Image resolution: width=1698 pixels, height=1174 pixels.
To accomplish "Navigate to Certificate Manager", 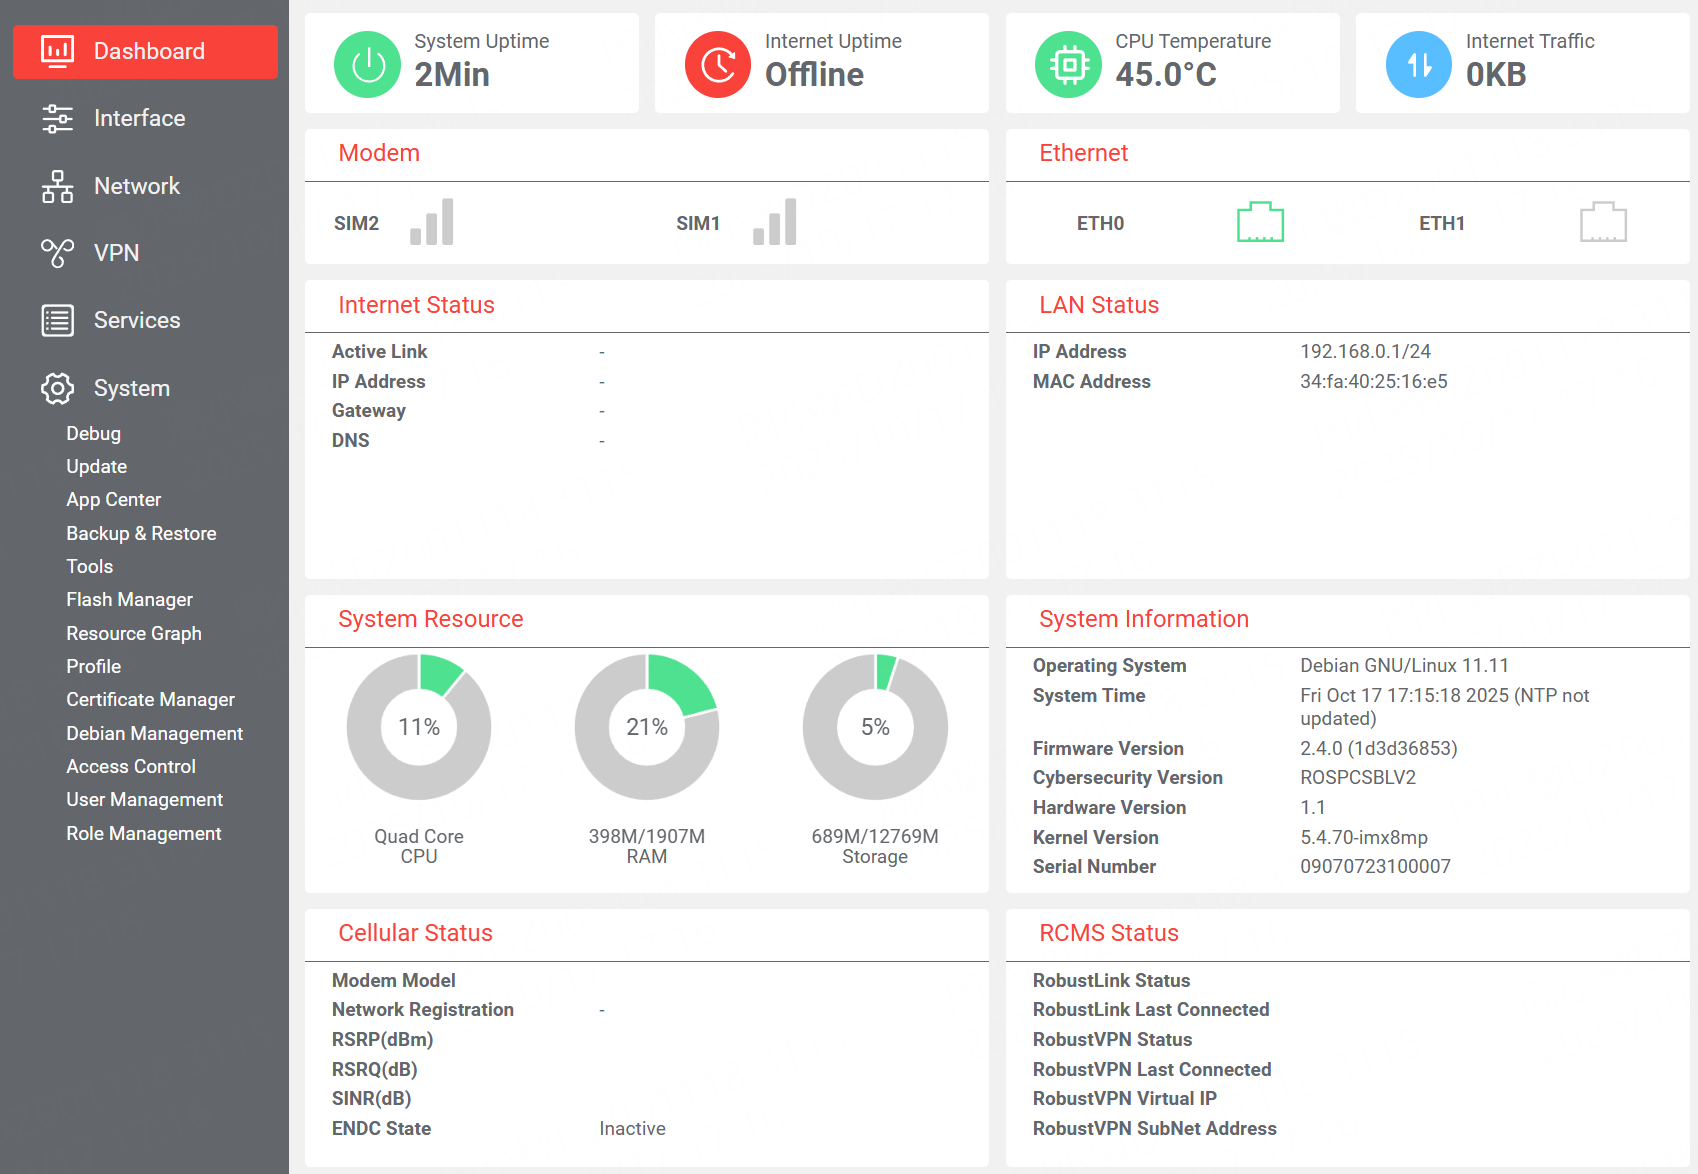I will click(150, 700).
